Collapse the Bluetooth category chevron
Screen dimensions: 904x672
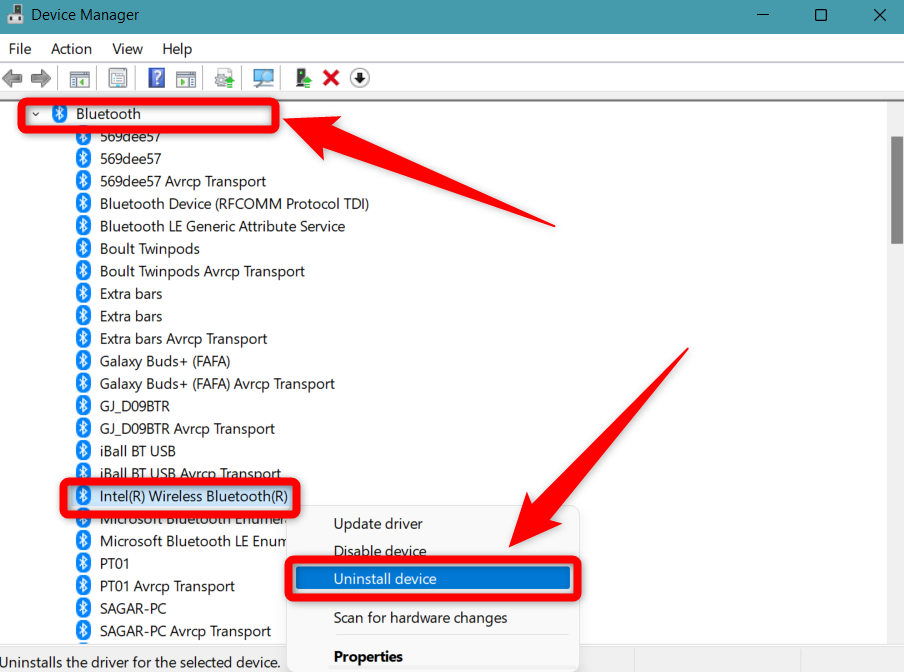[x=36, y=114]
